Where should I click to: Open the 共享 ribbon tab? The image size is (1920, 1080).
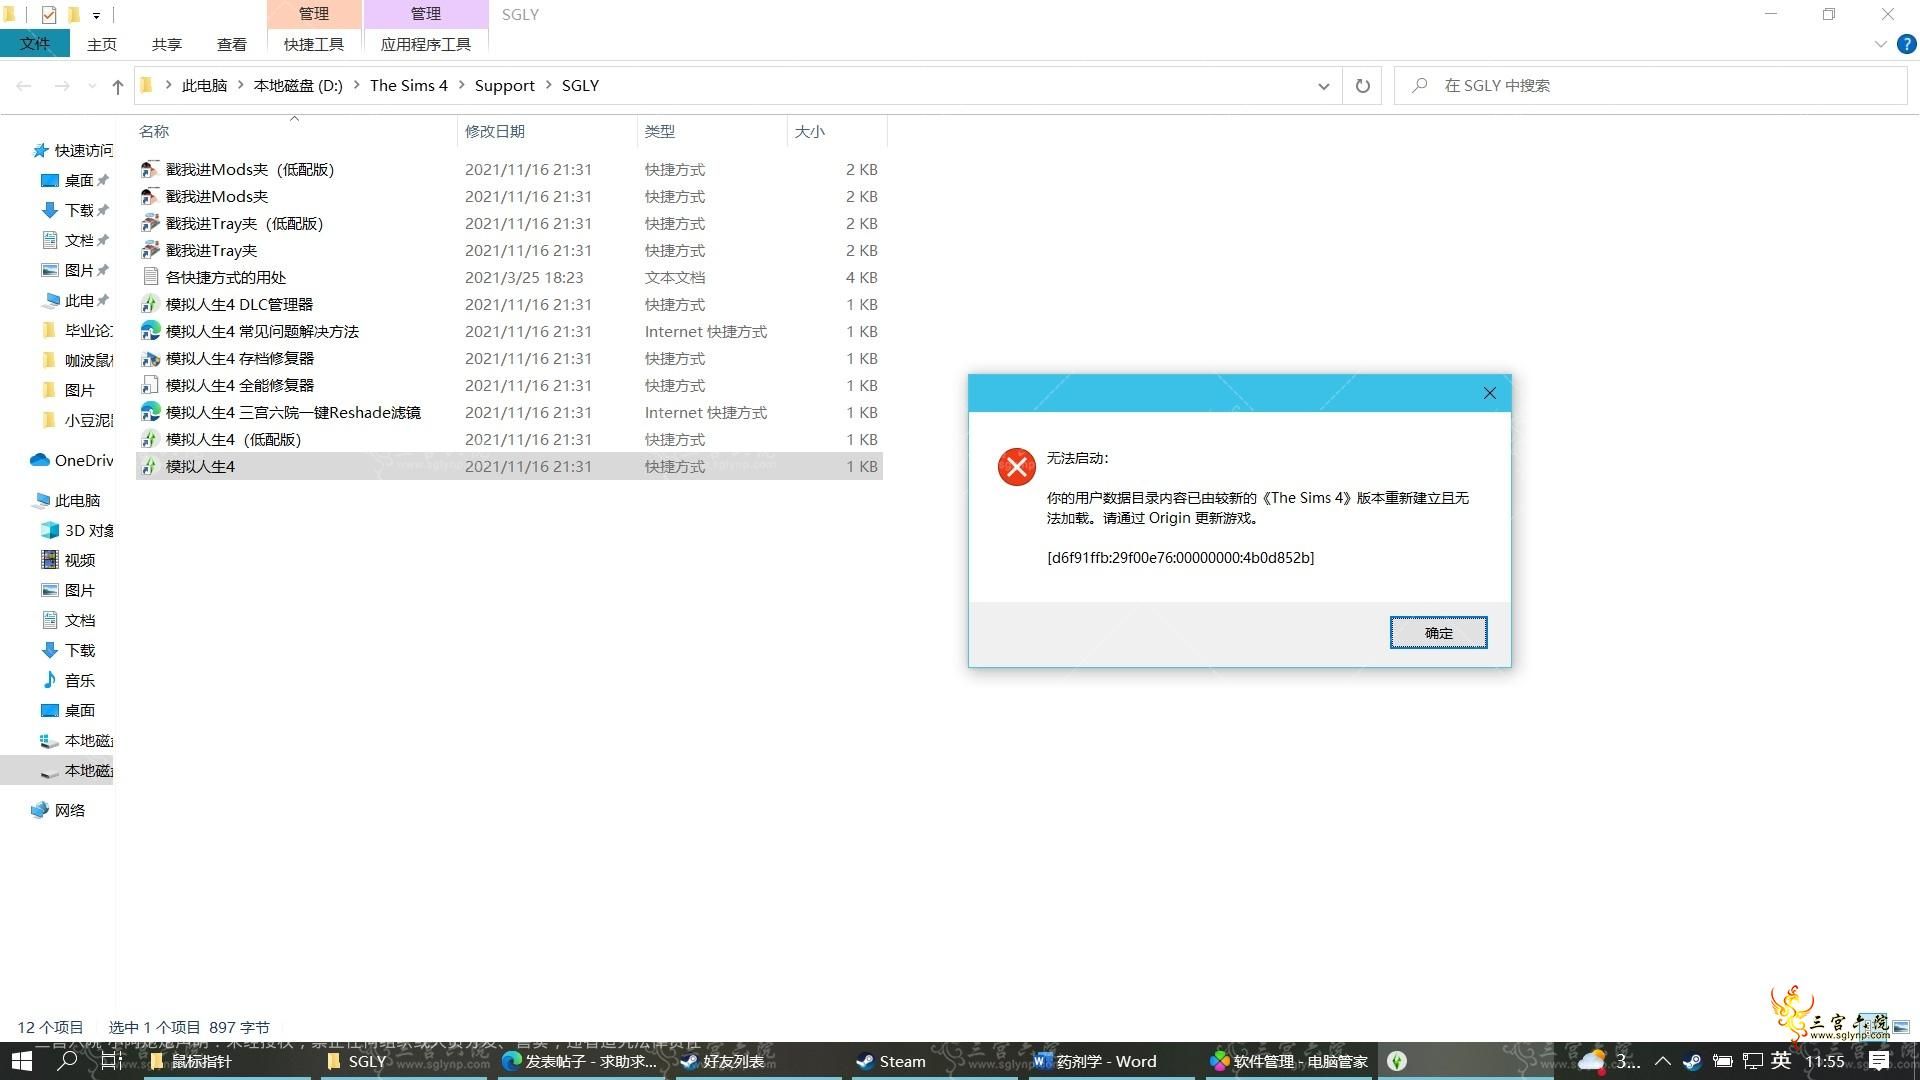tap(167, 44)
